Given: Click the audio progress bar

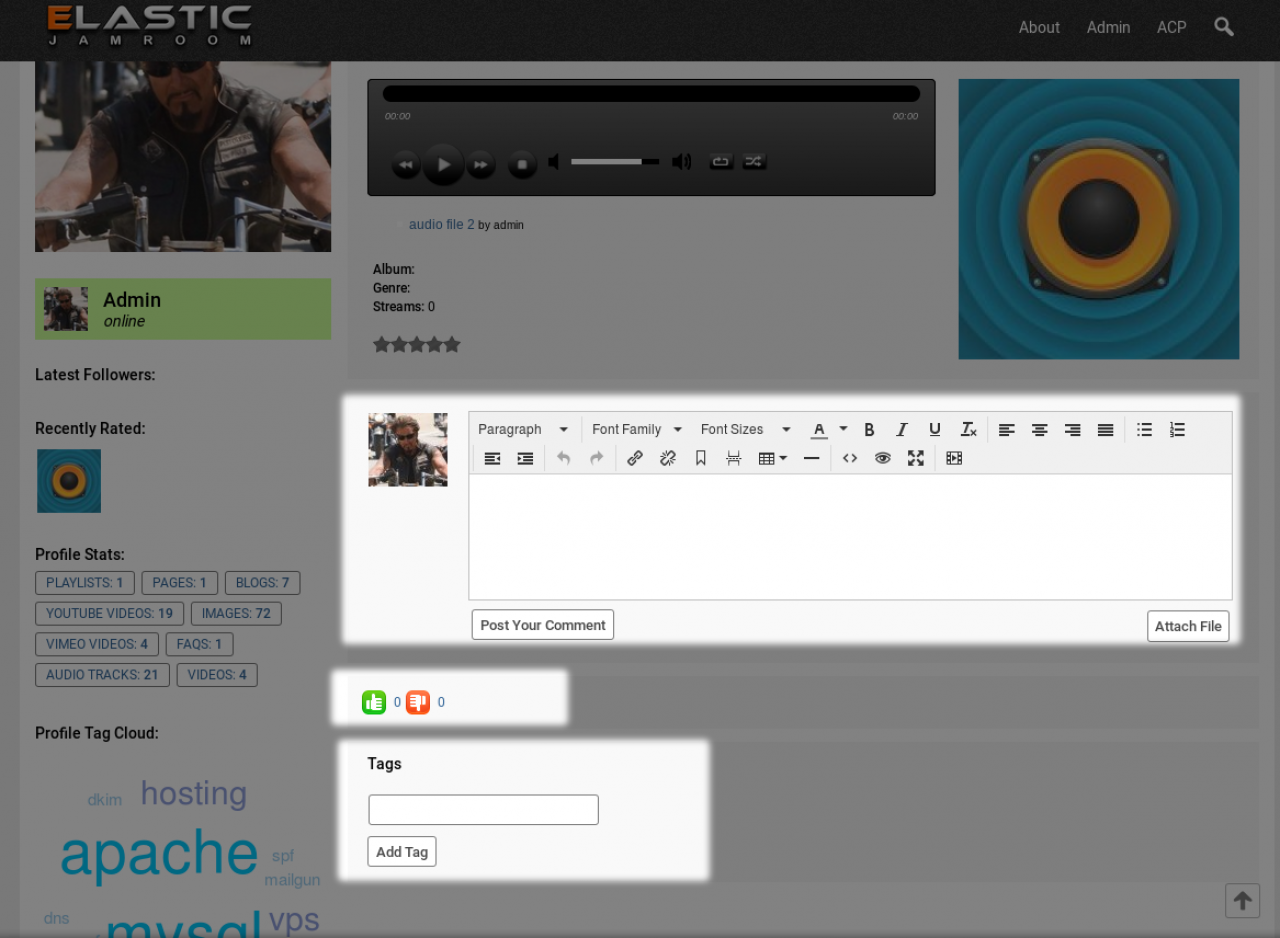Looking at the screenshot, I should click(651, 94).
